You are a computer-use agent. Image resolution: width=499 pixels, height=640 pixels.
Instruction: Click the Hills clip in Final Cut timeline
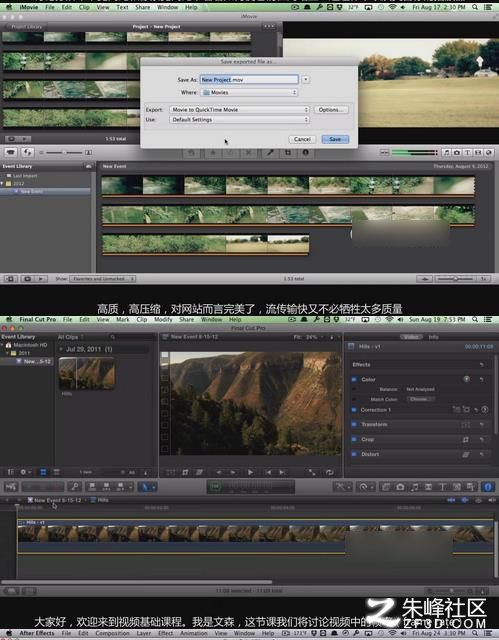[x=255, y=536]
